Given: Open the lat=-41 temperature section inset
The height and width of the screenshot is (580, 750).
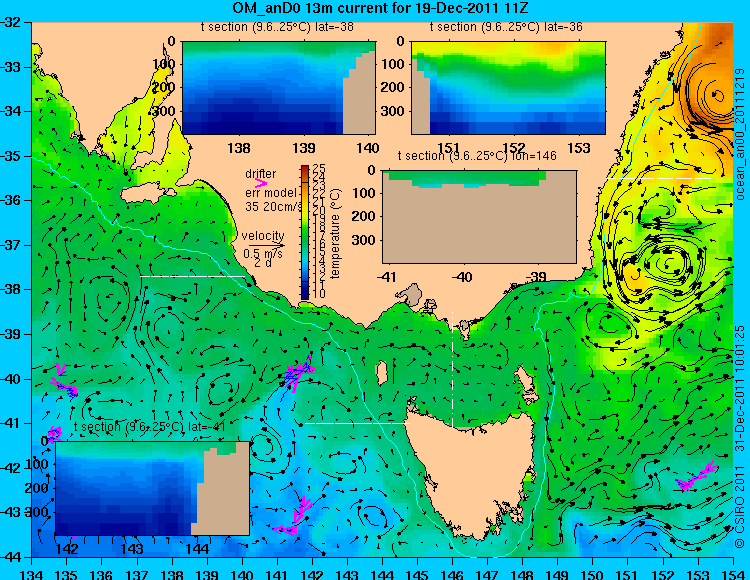Looking at the screenshot, I should [153, 488].
